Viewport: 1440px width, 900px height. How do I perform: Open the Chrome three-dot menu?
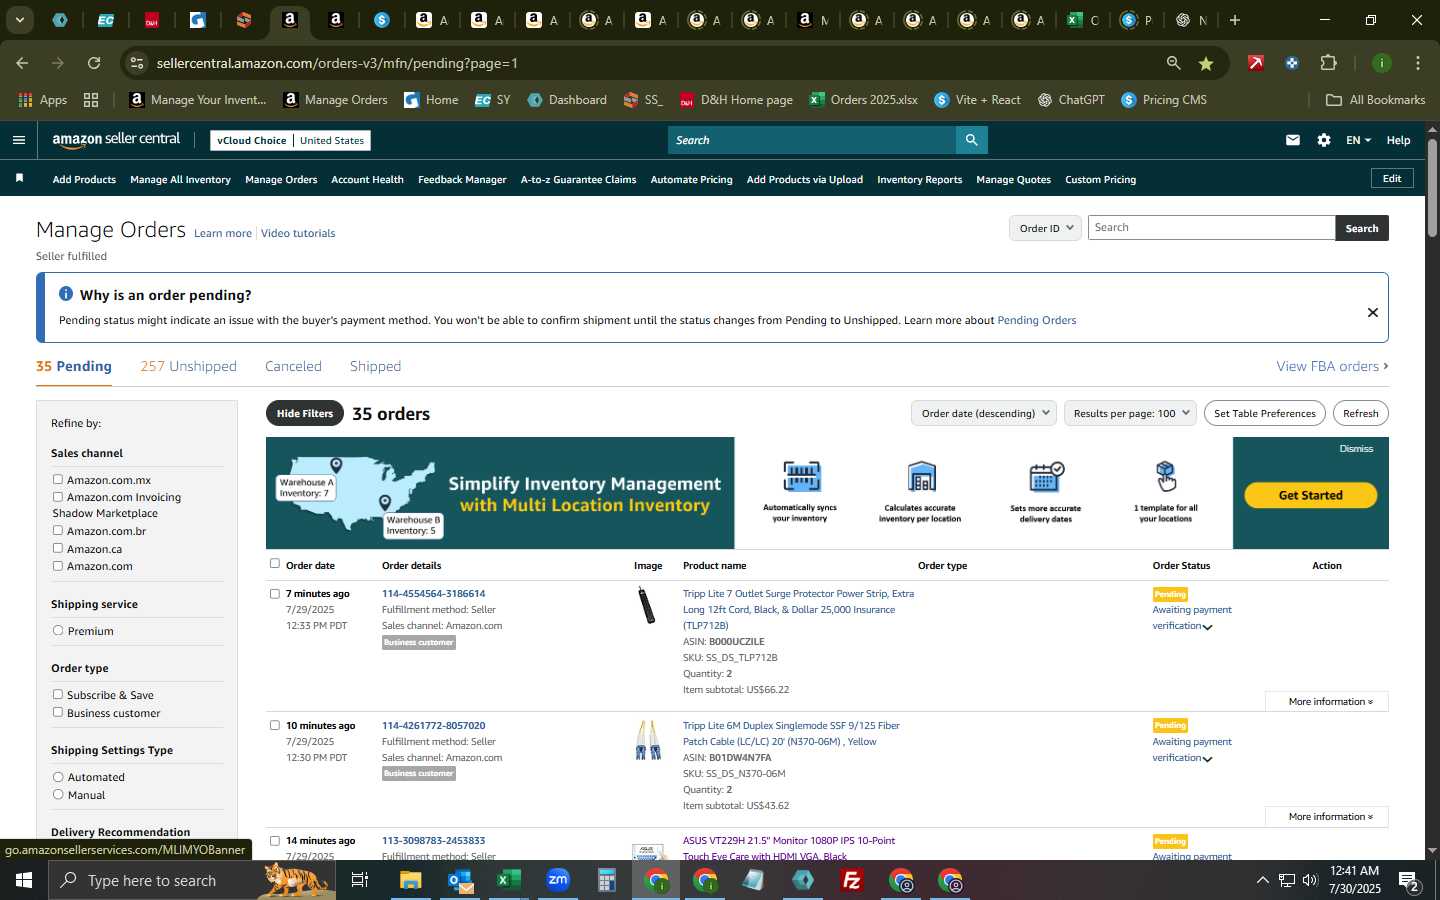click(x=1418, y=63)
